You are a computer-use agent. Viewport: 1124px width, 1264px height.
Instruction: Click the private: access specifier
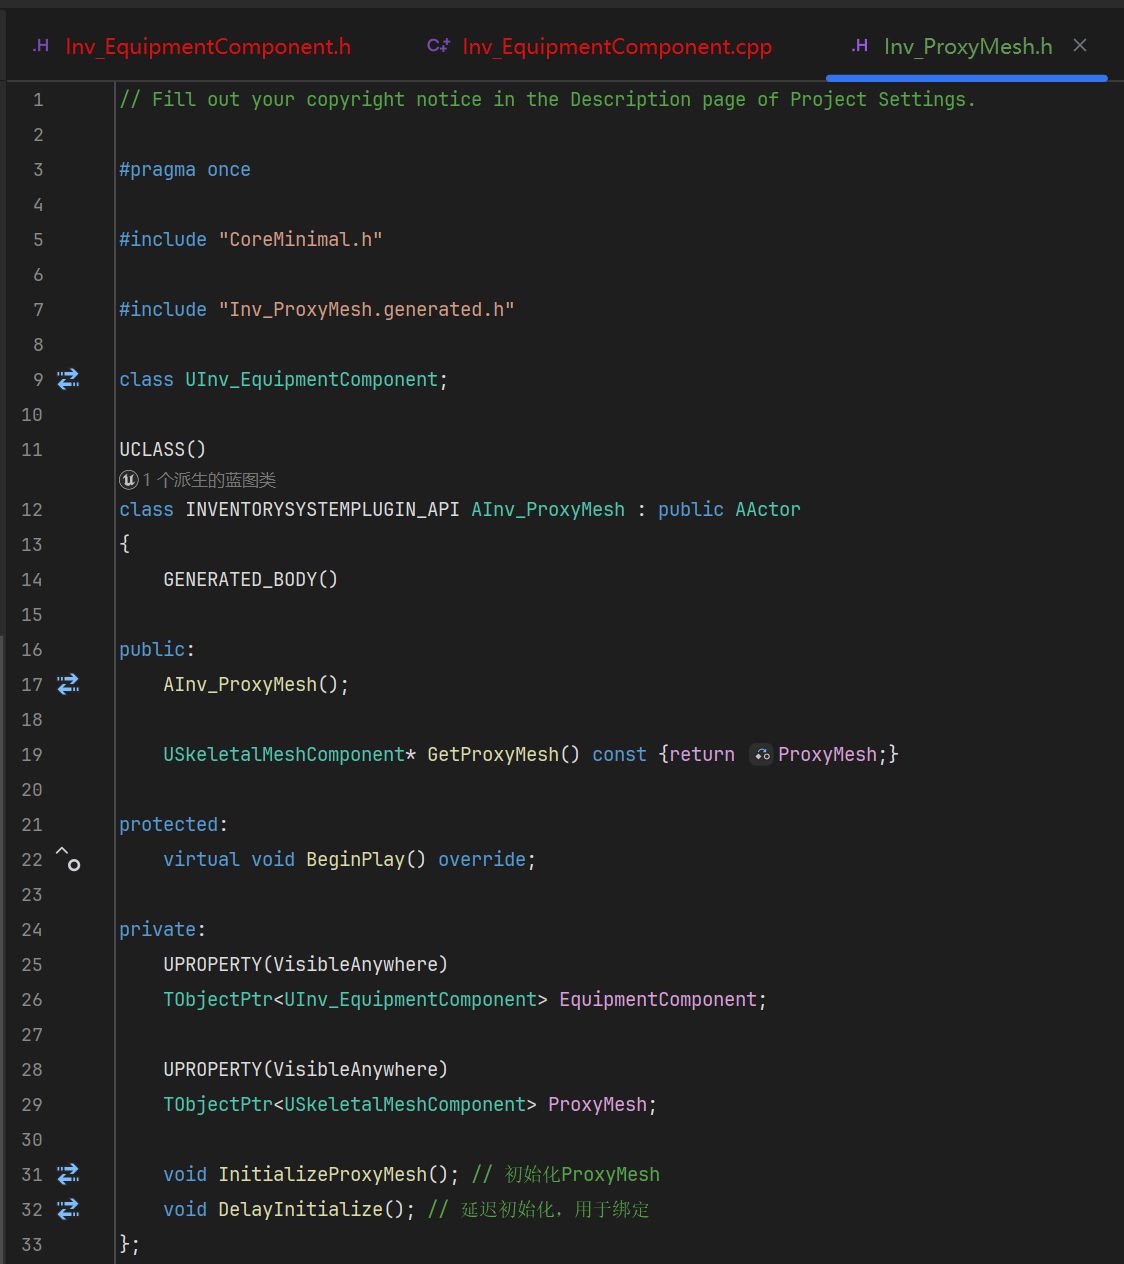tap(162, 930)
